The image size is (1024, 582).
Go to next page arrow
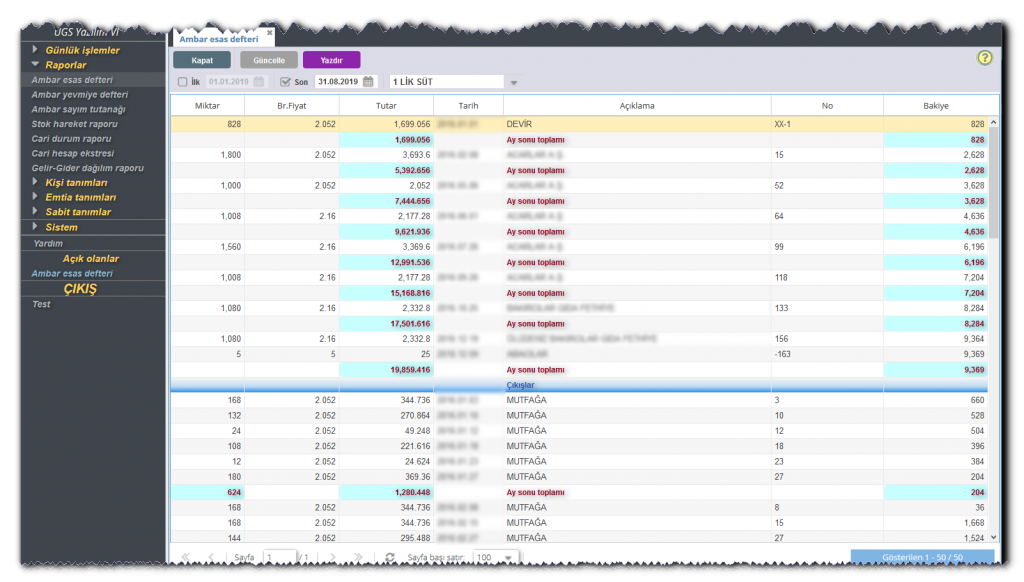333,557
